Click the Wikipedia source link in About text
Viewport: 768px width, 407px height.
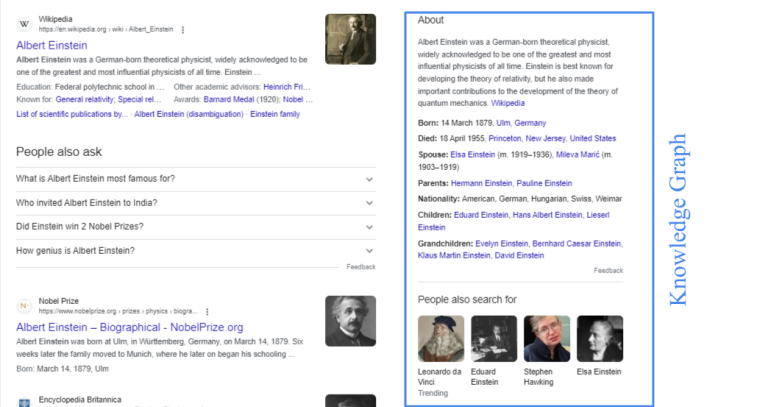coord(507,103)
